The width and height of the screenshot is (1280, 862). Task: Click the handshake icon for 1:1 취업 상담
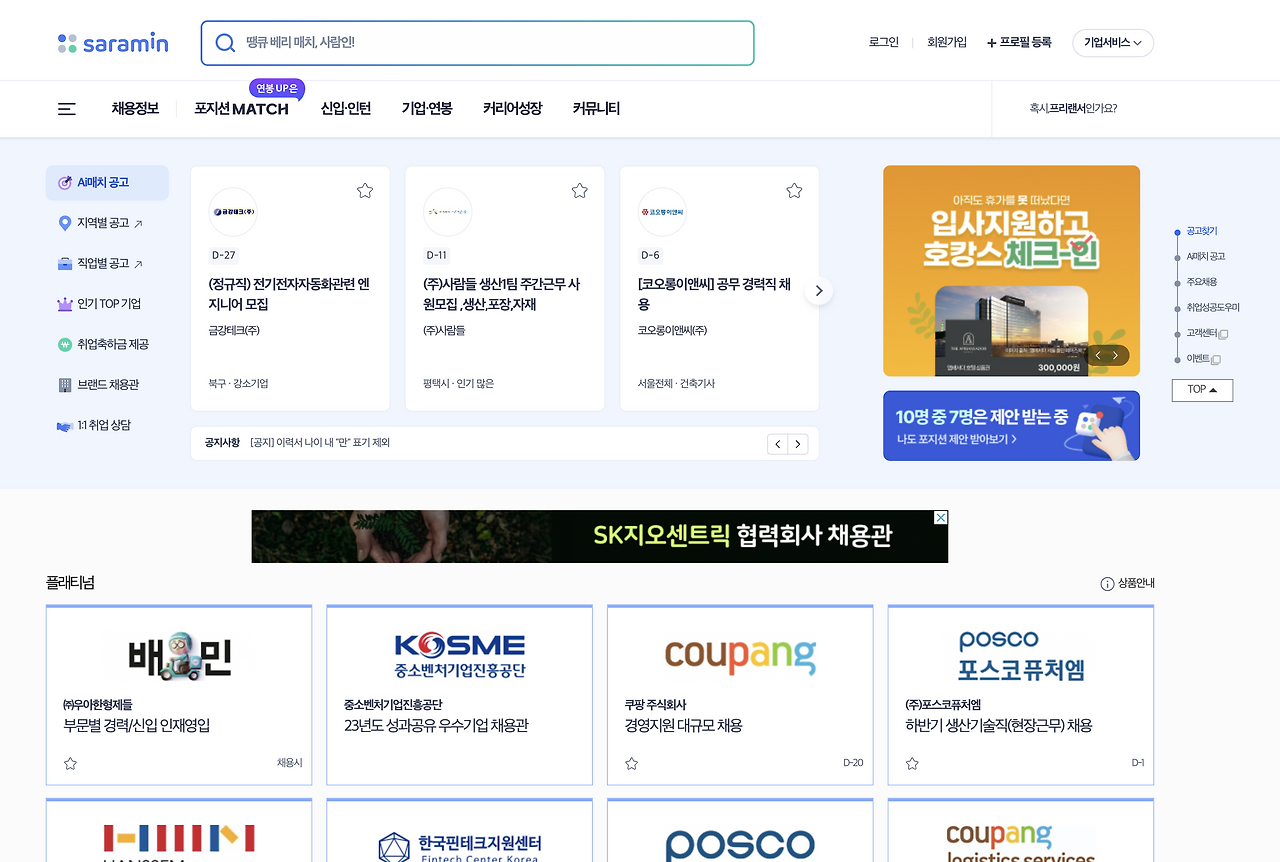pyautogui.click(x=64, y=425)
